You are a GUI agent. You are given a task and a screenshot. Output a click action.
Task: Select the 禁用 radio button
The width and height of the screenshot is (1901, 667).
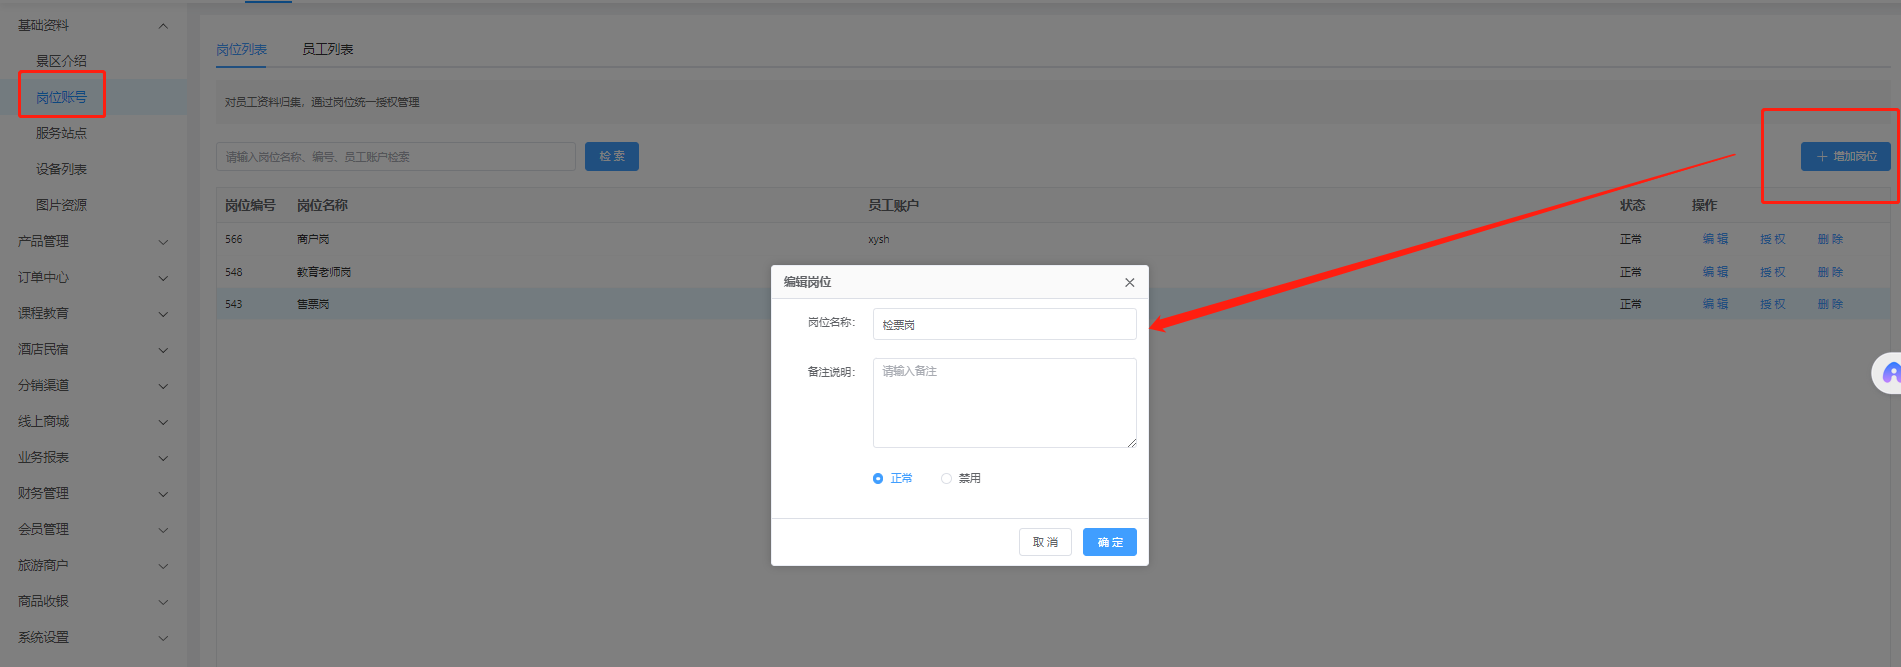(946, 479)
